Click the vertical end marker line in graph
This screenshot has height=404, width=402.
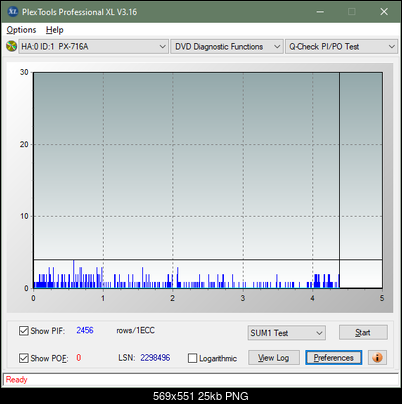tap(339, 180)
